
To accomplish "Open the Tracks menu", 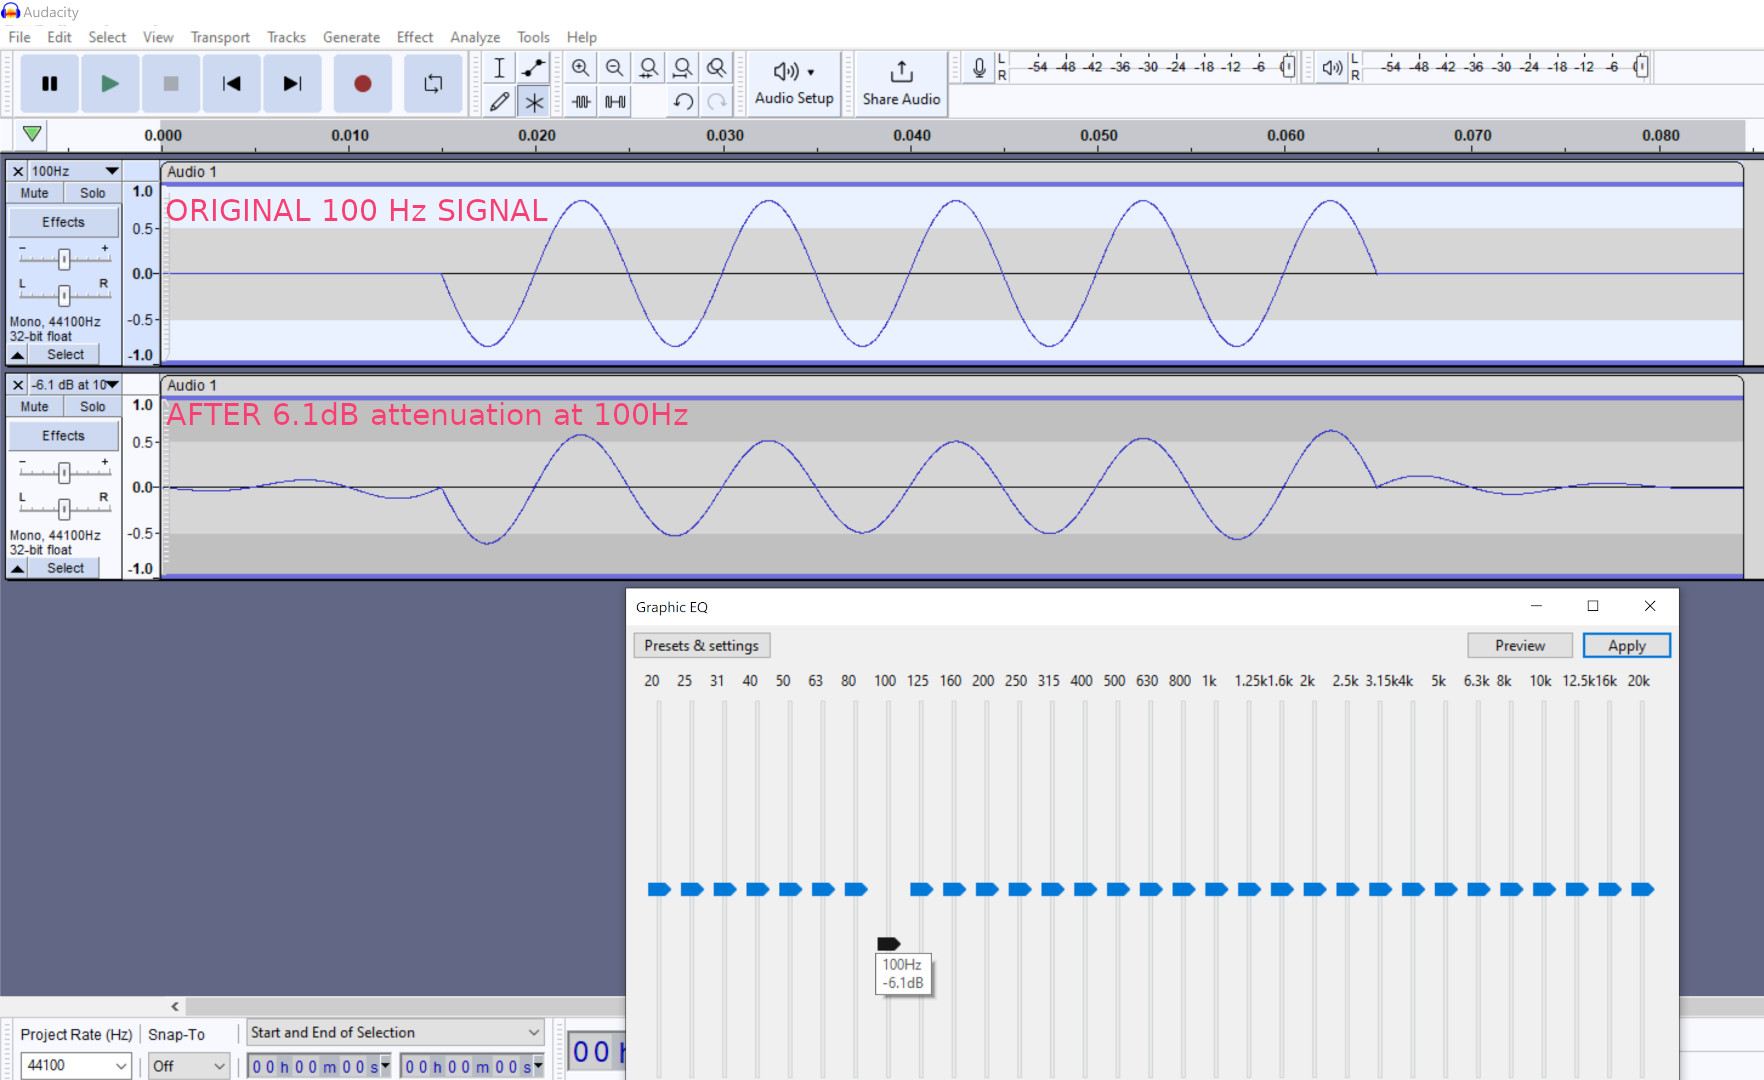I will click(x=286, y=37).
